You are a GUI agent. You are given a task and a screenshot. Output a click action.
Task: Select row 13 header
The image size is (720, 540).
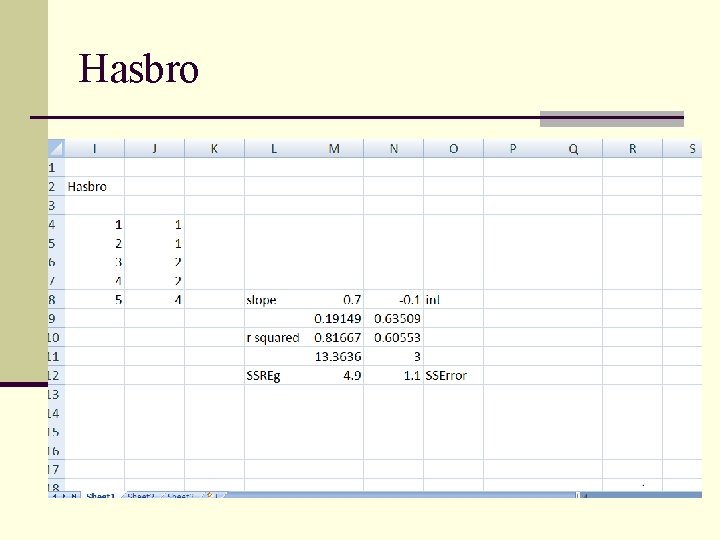(x=56, y=394)
